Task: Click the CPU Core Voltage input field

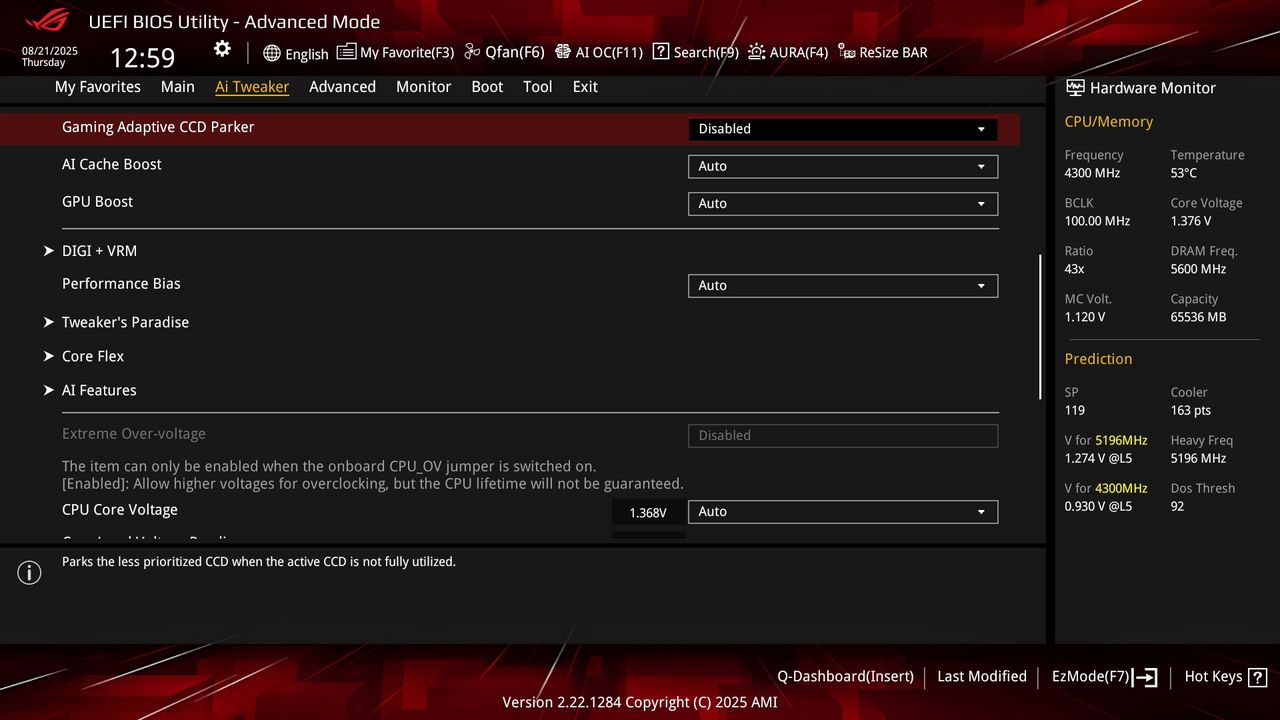Action: tap(648, 511)
